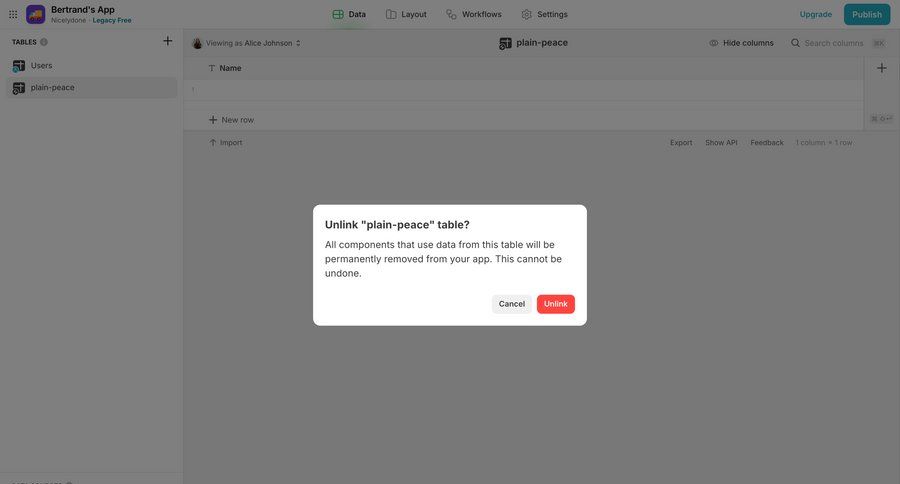Cancel the unlink table dialog
This screenshot has width=900, height=484.
tap(511, 304)
